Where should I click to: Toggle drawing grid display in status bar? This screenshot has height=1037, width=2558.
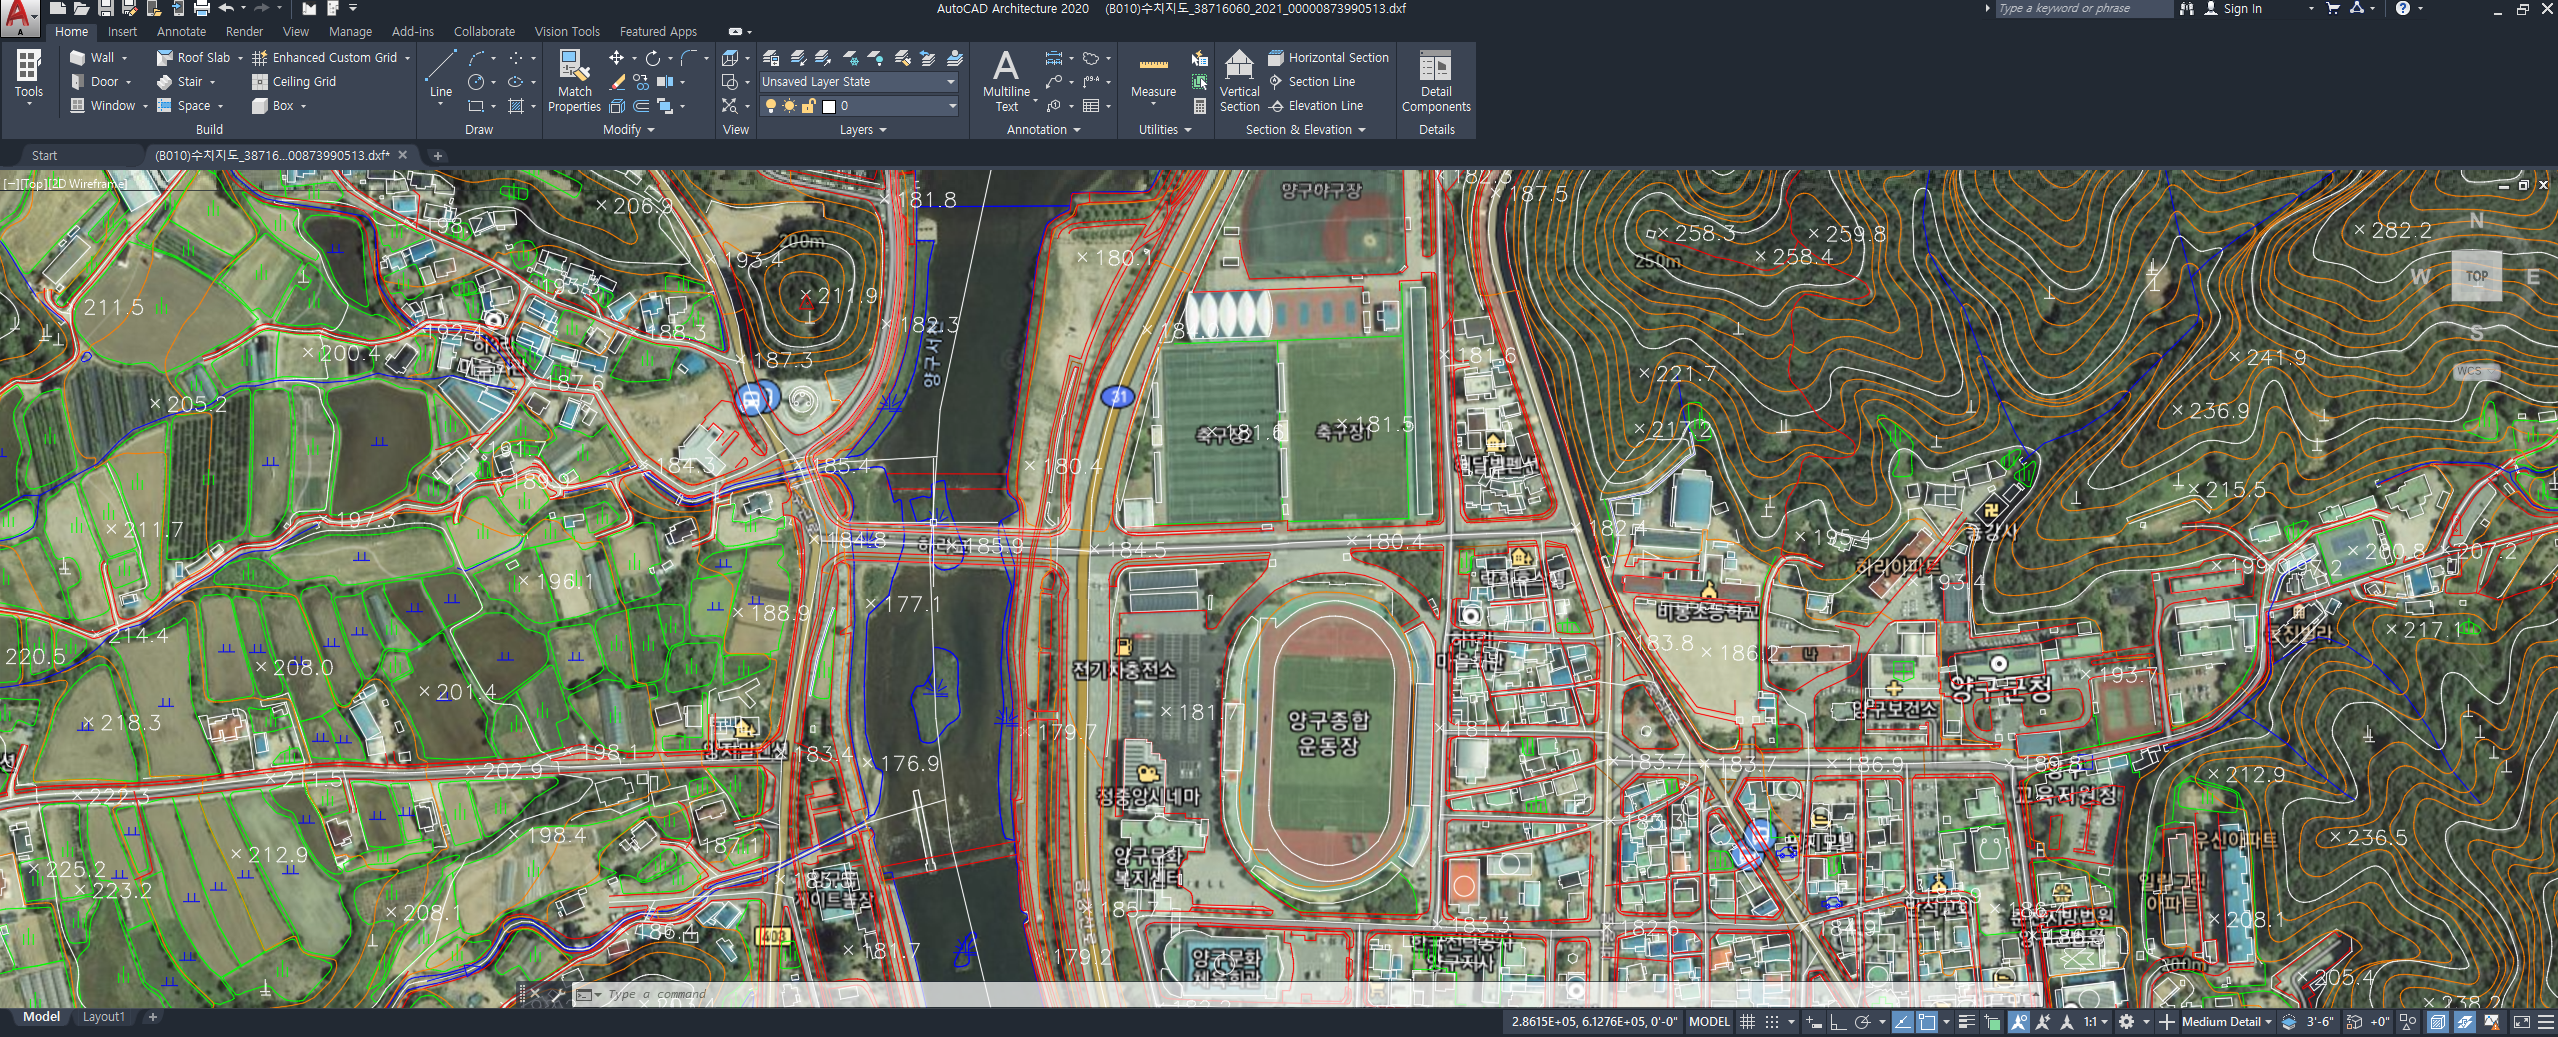(1747, 1022)
